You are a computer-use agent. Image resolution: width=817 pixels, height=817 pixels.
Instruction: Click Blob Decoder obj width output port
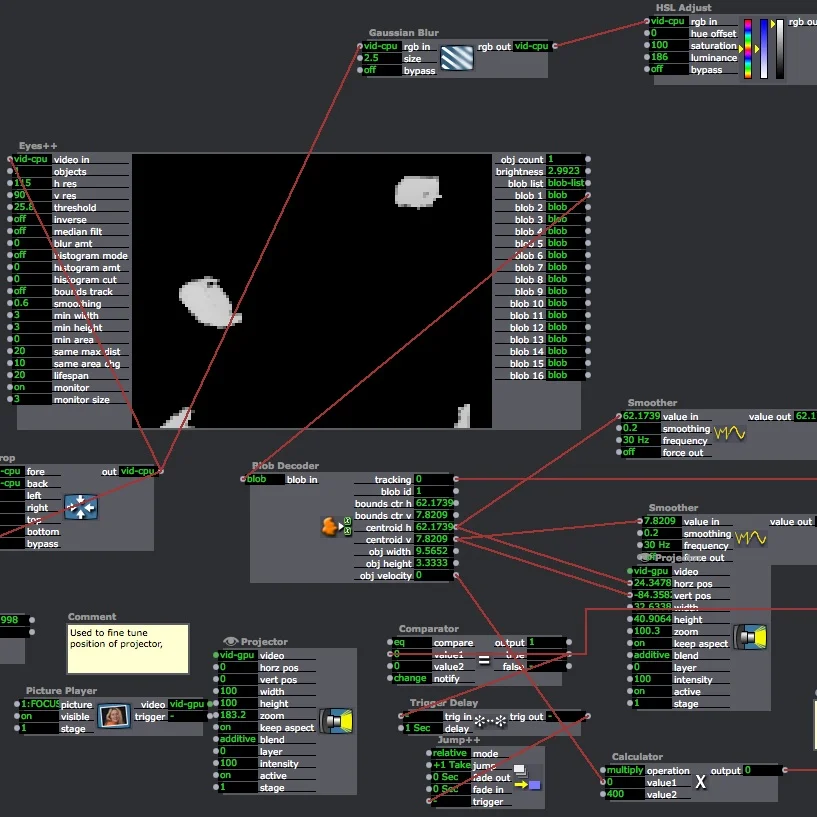pos(456,551)
